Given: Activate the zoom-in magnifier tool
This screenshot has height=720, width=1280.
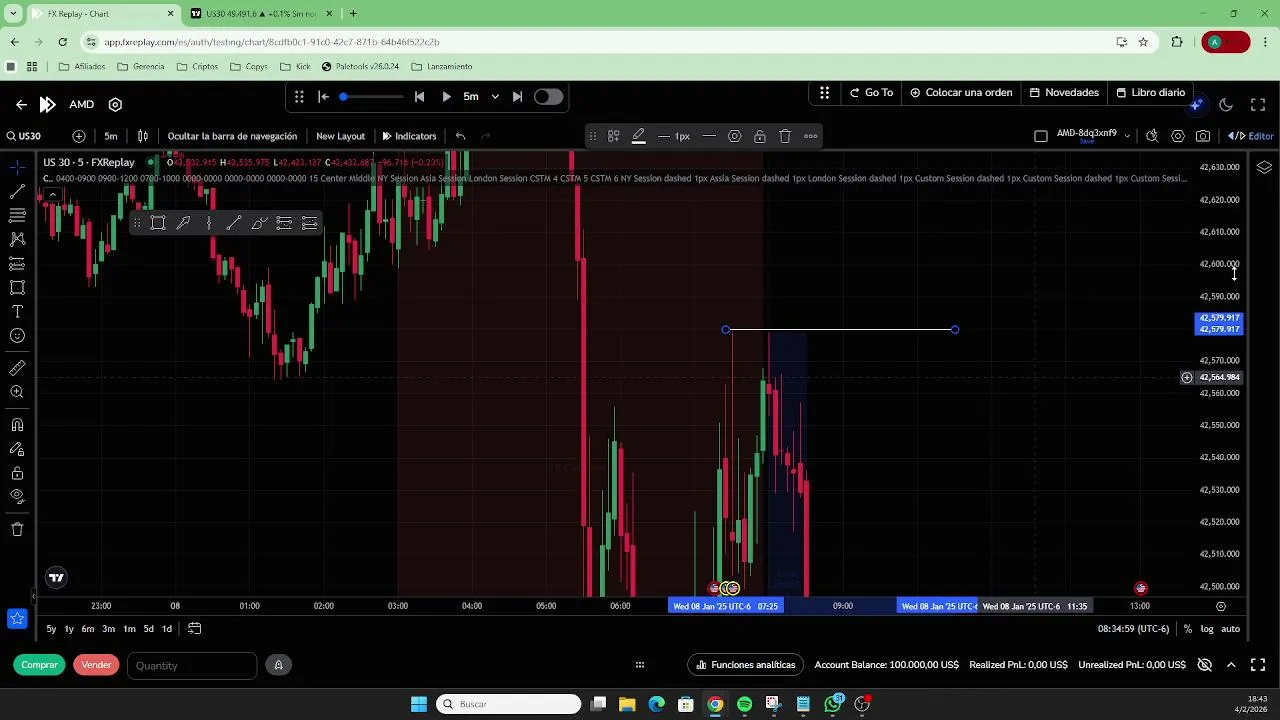Looking at the screenshot, I should [17, 392].
